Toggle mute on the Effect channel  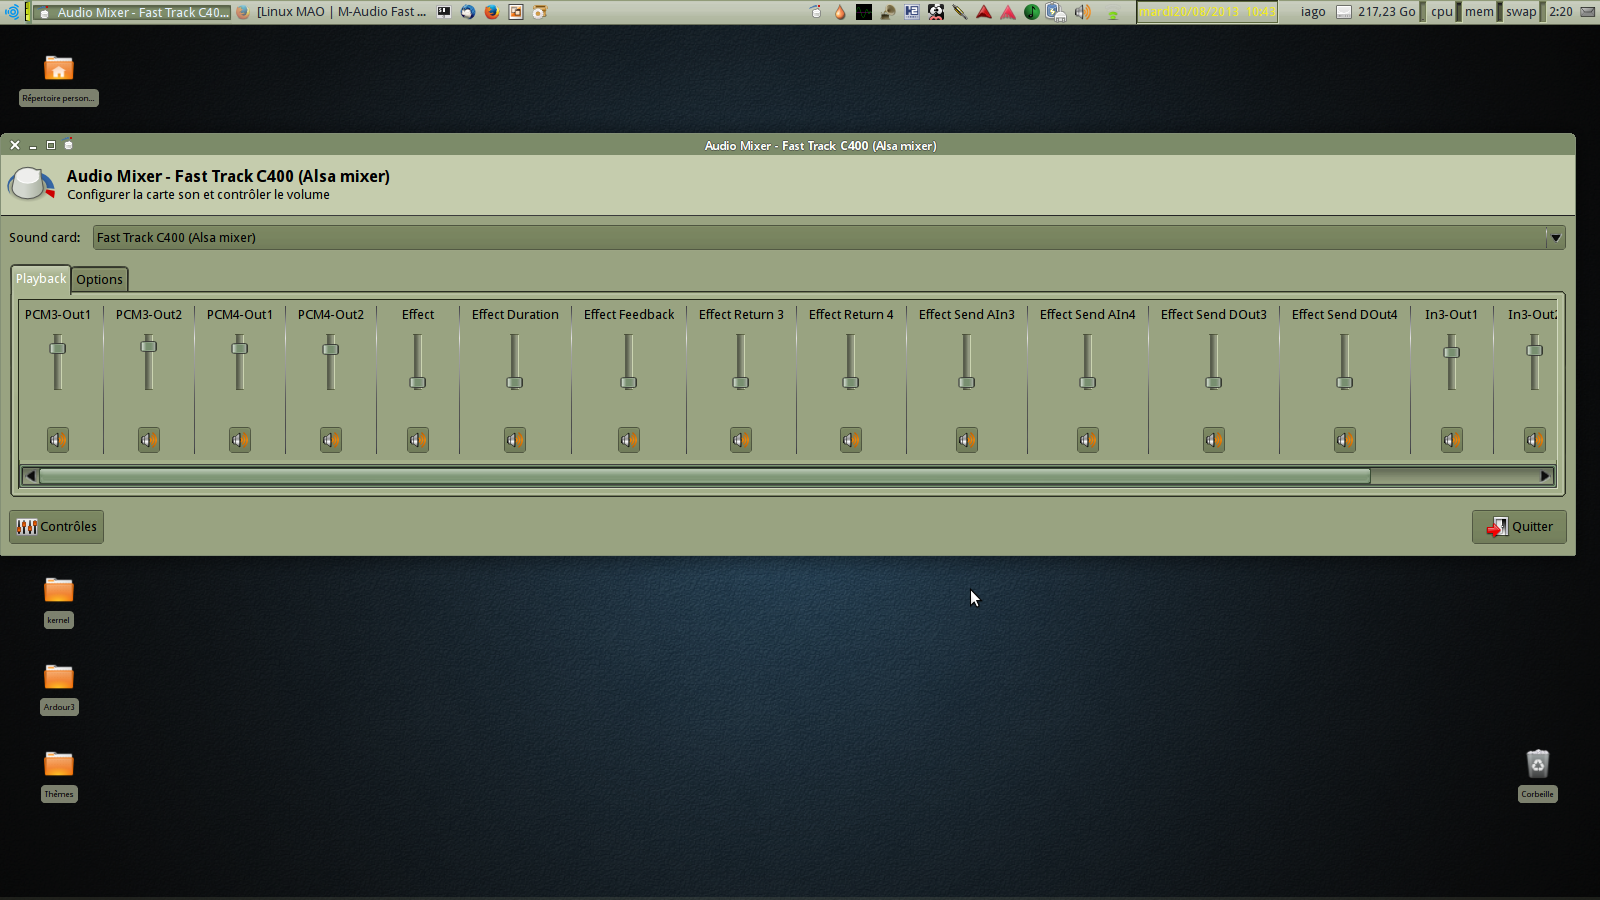coord(418,440)
